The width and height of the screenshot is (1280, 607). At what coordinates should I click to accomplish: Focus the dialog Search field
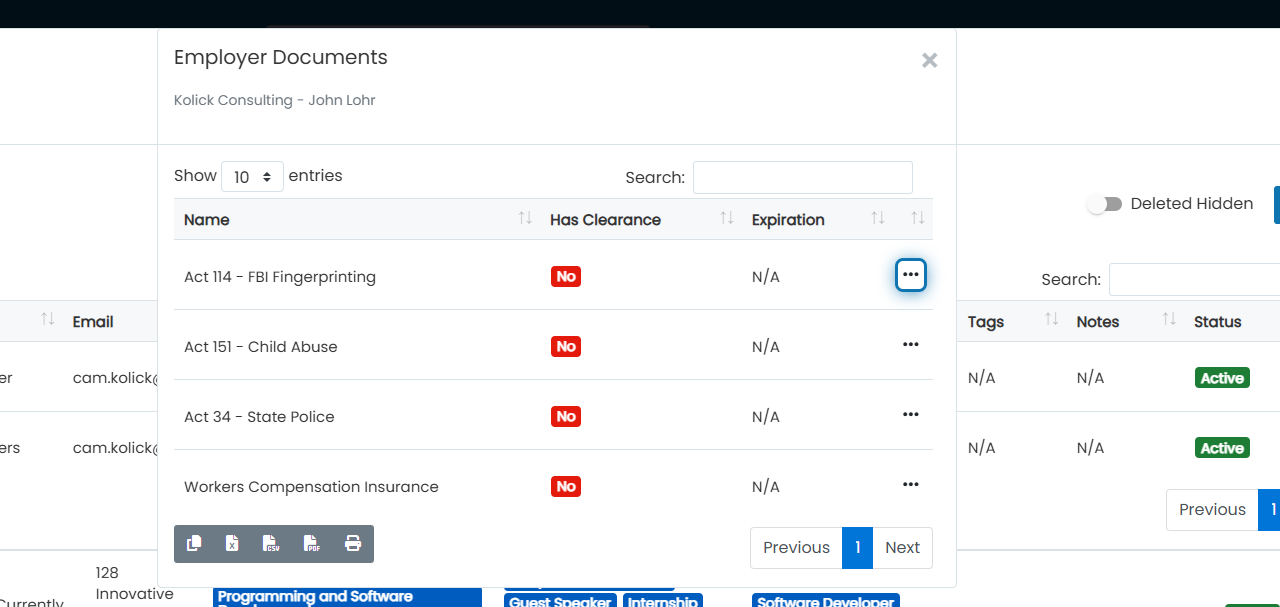point(803,177)
